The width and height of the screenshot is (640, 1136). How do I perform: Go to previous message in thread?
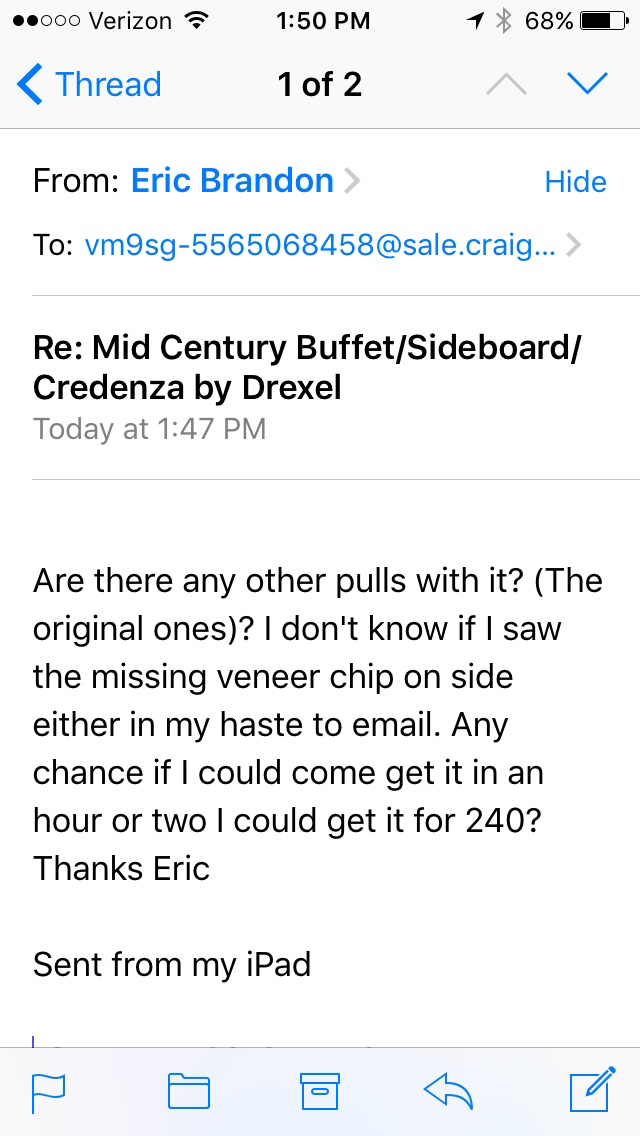pyautogui.click(x=506, y=85)
